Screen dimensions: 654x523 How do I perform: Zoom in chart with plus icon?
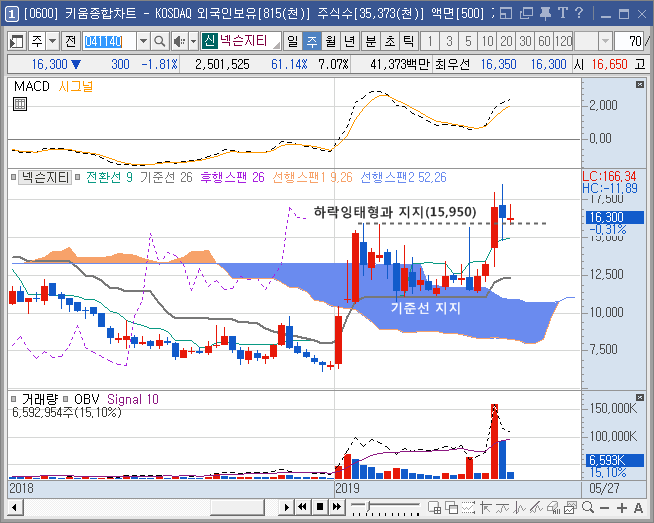click(x=621, y=508)
